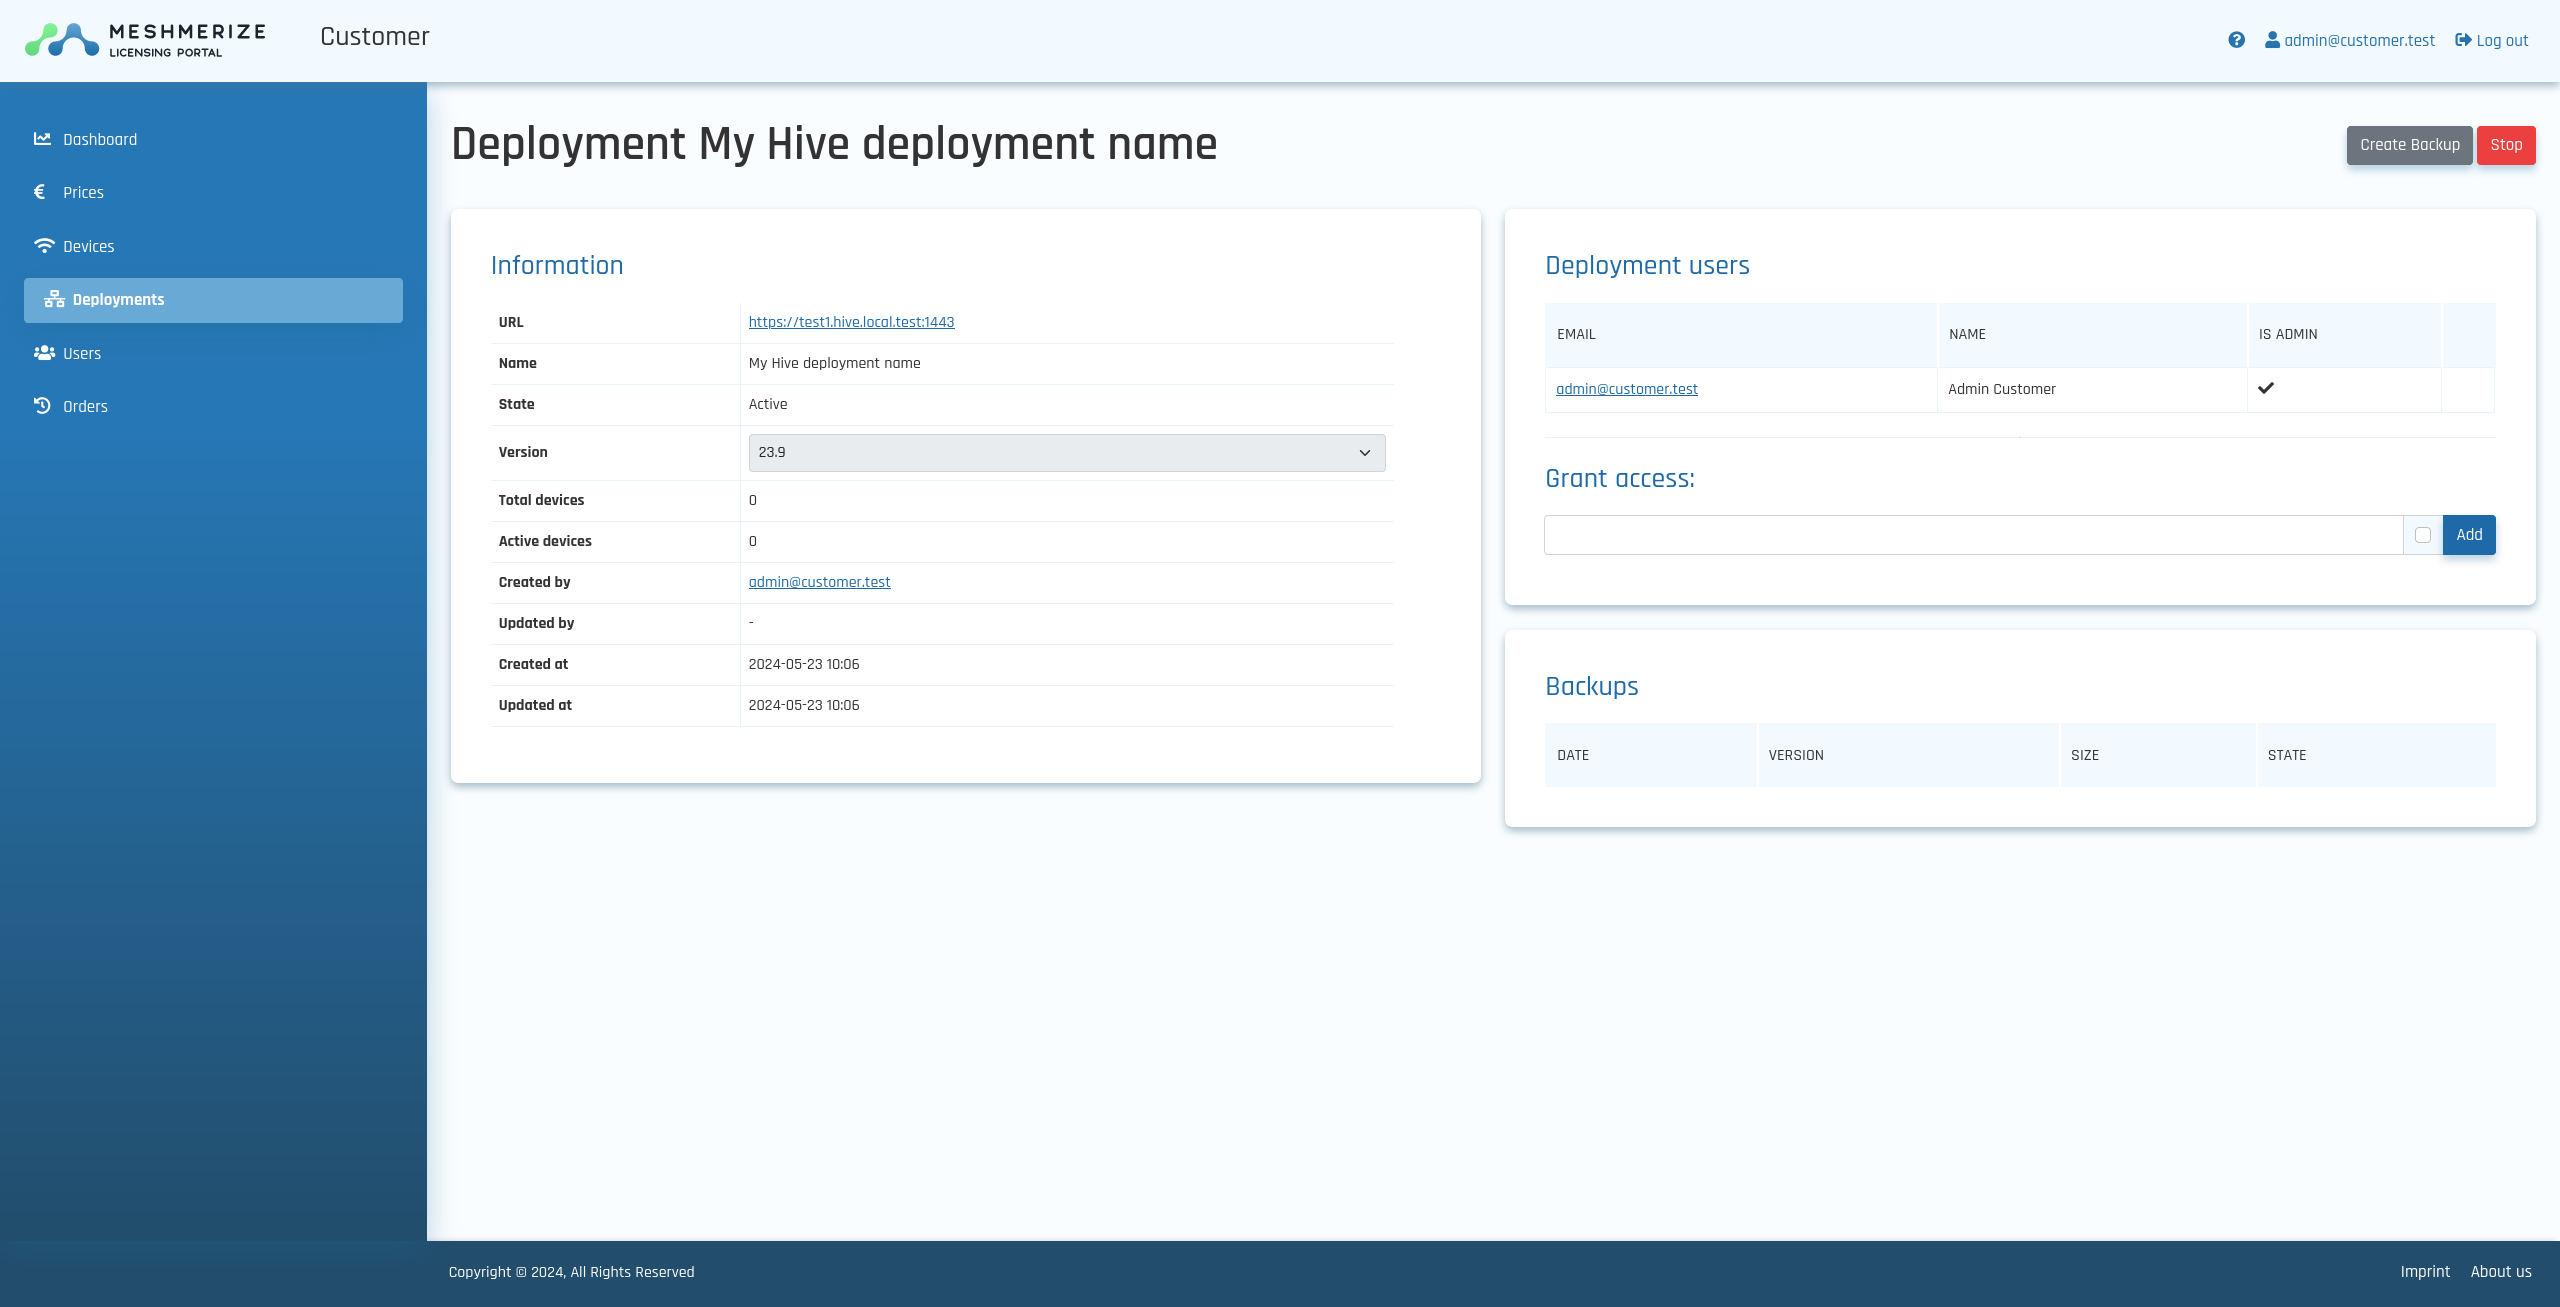Image resolution: width=2560 pixels, height=1307 pixels.
Task: Open Orders from the sidebar
Action: pyautogui.click(x=85, y=407)
